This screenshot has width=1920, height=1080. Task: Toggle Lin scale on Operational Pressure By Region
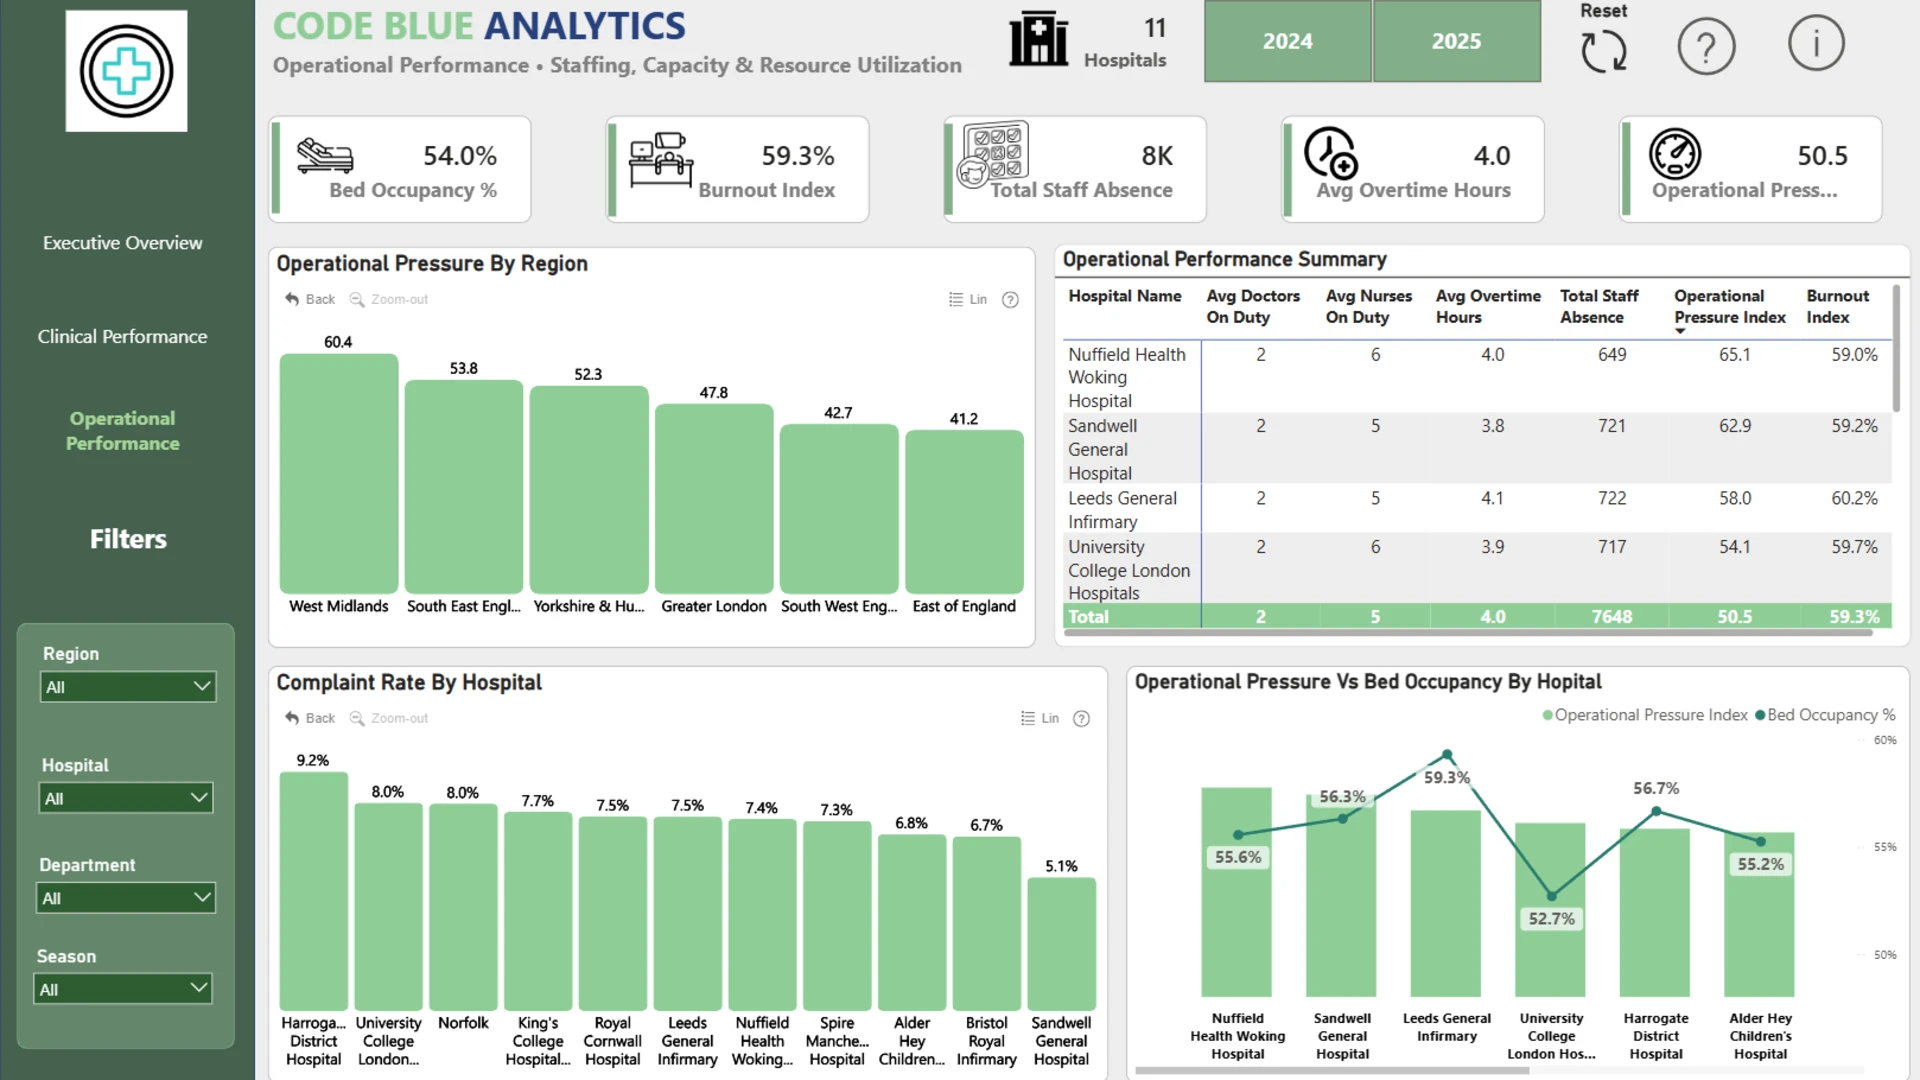click(x=968, y=299)
